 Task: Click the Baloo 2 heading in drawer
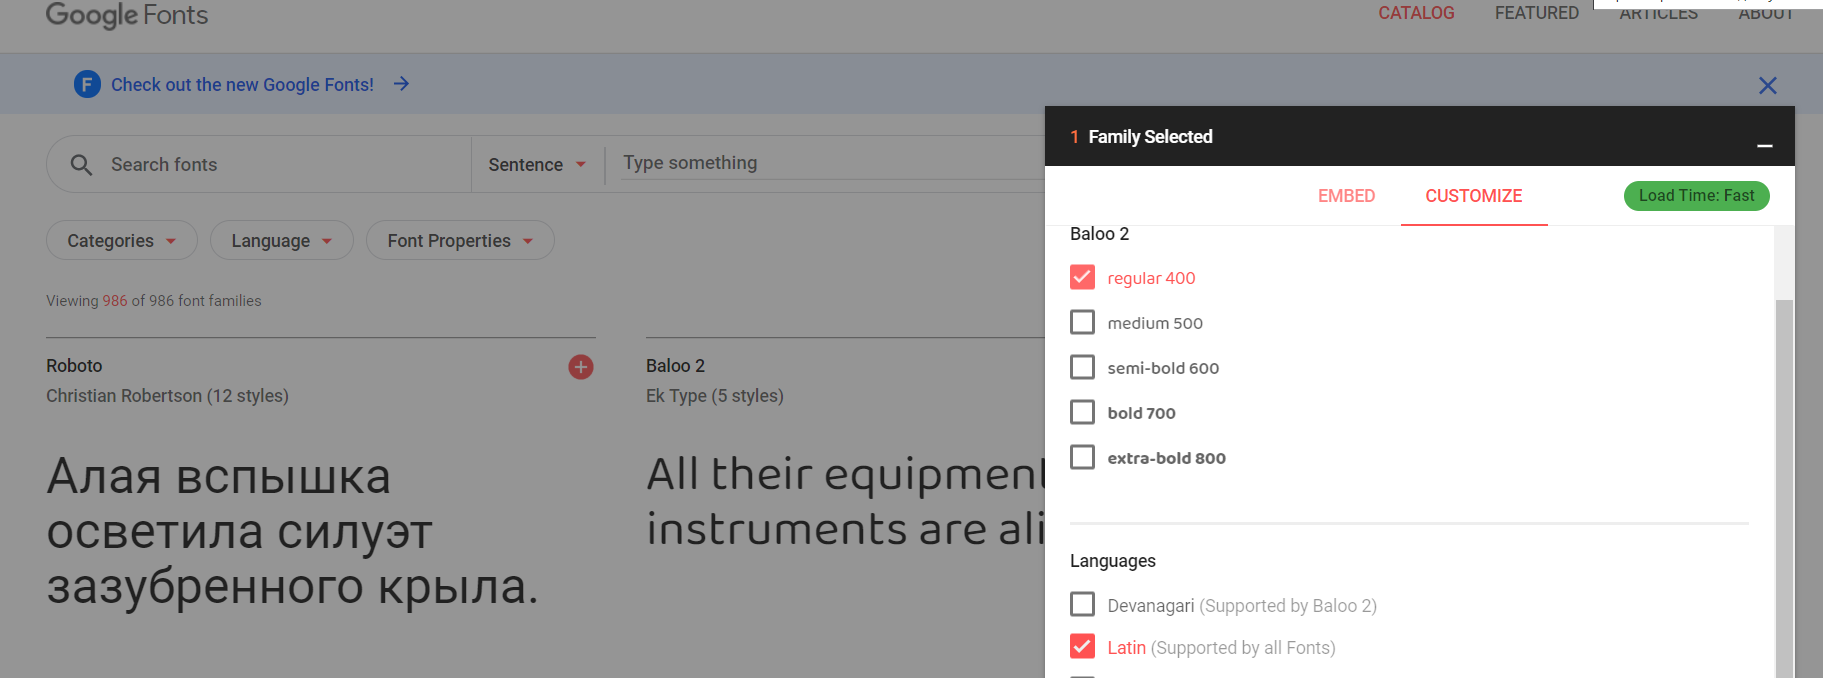click(1099, 234)
